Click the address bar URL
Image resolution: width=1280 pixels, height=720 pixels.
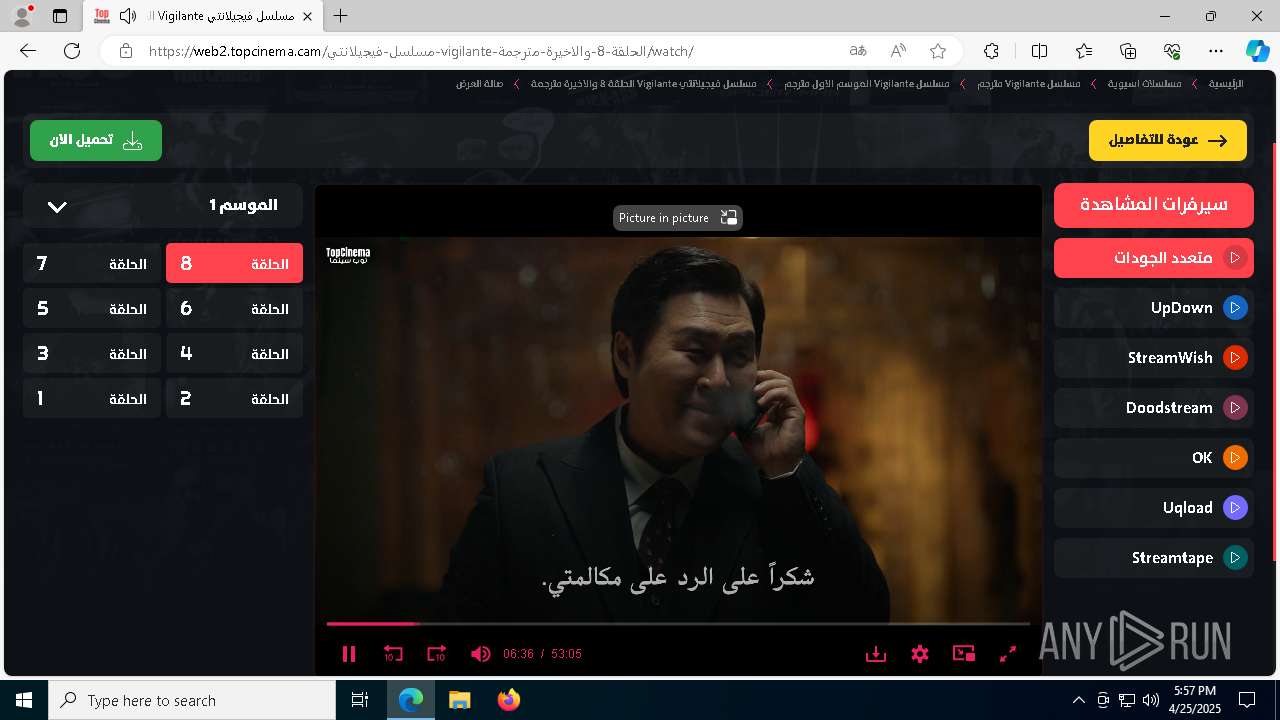pyautogui.click(x=420, y=51)
